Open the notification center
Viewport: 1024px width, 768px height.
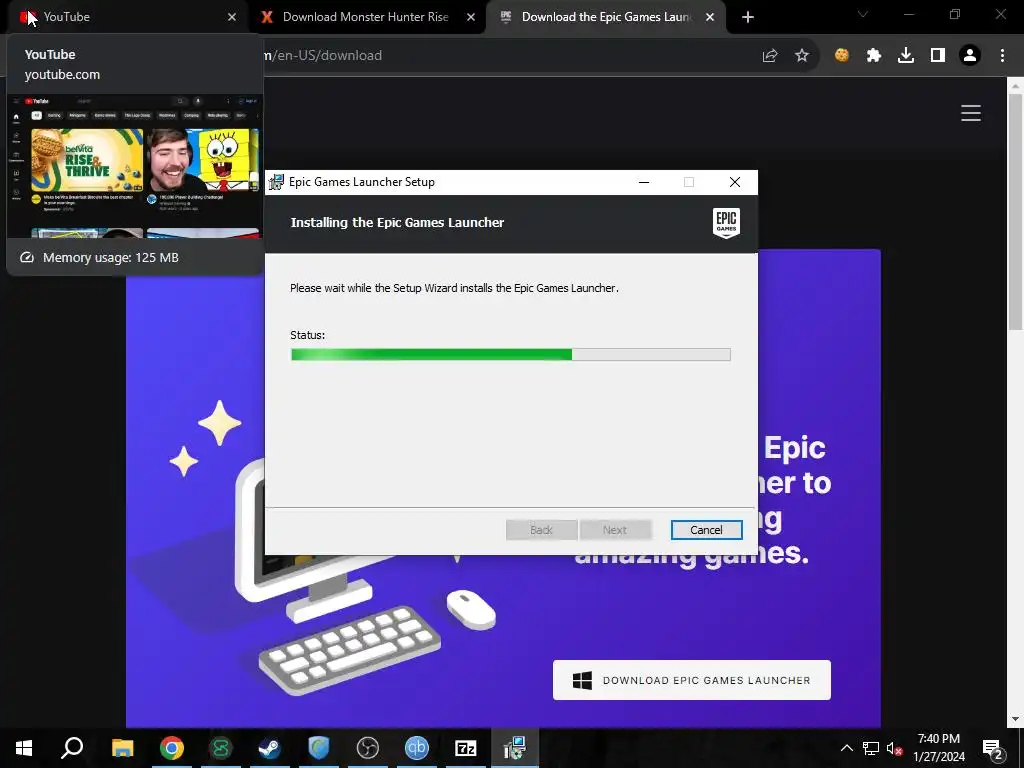pos(993,748)
